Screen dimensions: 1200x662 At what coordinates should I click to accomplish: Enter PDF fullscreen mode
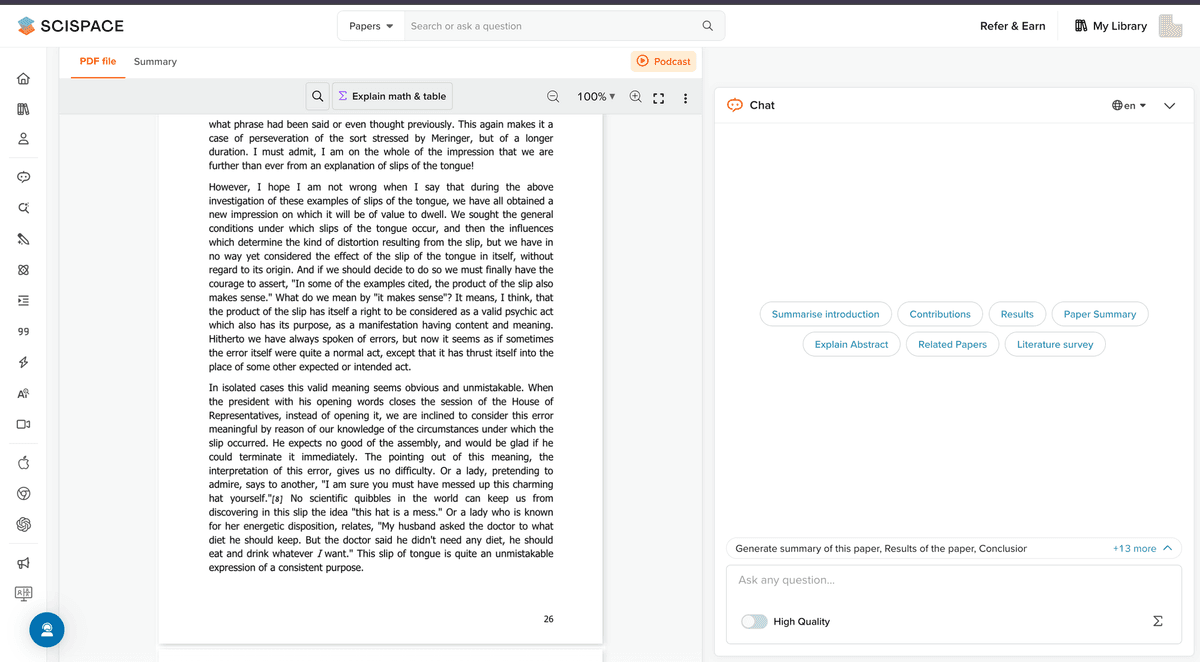click(x=659, y=98)
